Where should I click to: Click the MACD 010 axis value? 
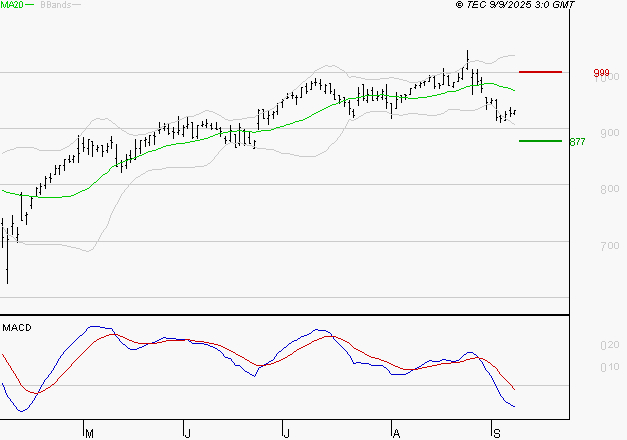click(610, 367)
